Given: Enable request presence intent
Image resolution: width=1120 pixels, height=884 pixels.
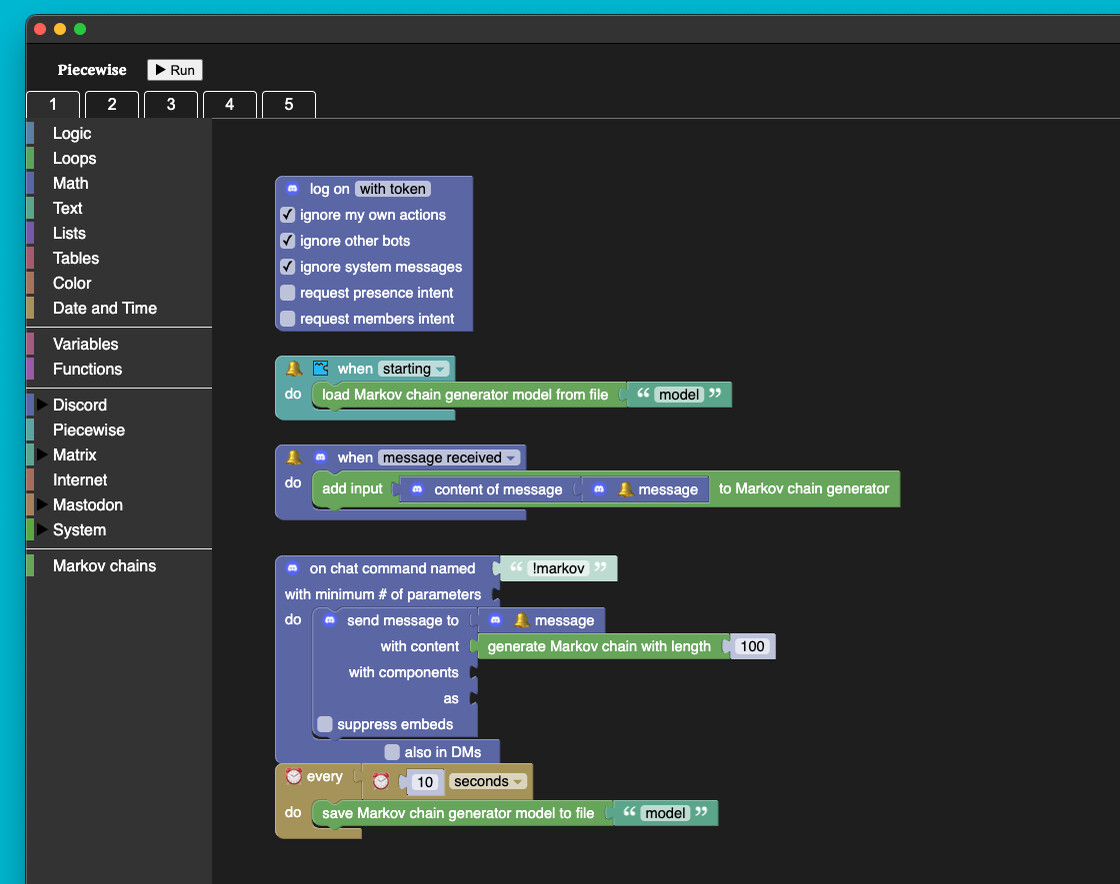Looking at the screenshot, I should point(287,293).
